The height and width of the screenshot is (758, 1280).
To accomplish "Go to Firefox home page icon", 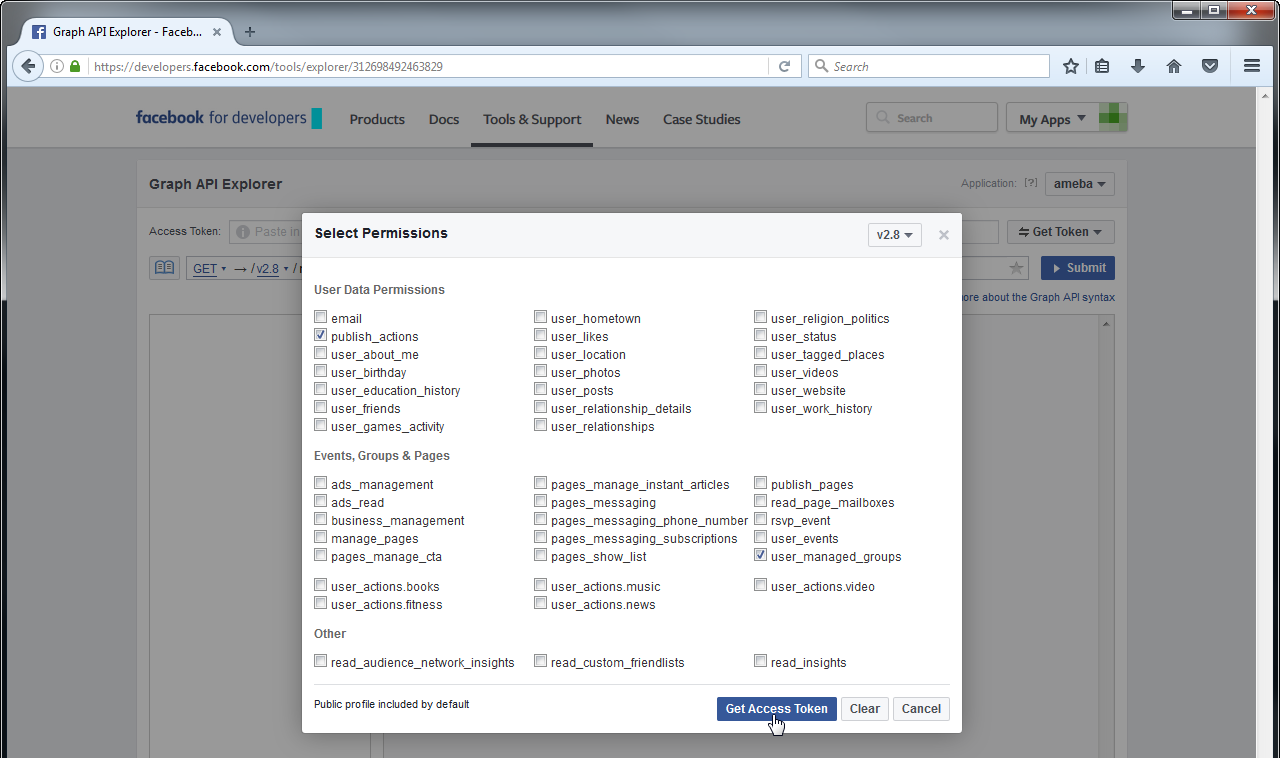I will pyautogui.click(x=1174, y=66).
